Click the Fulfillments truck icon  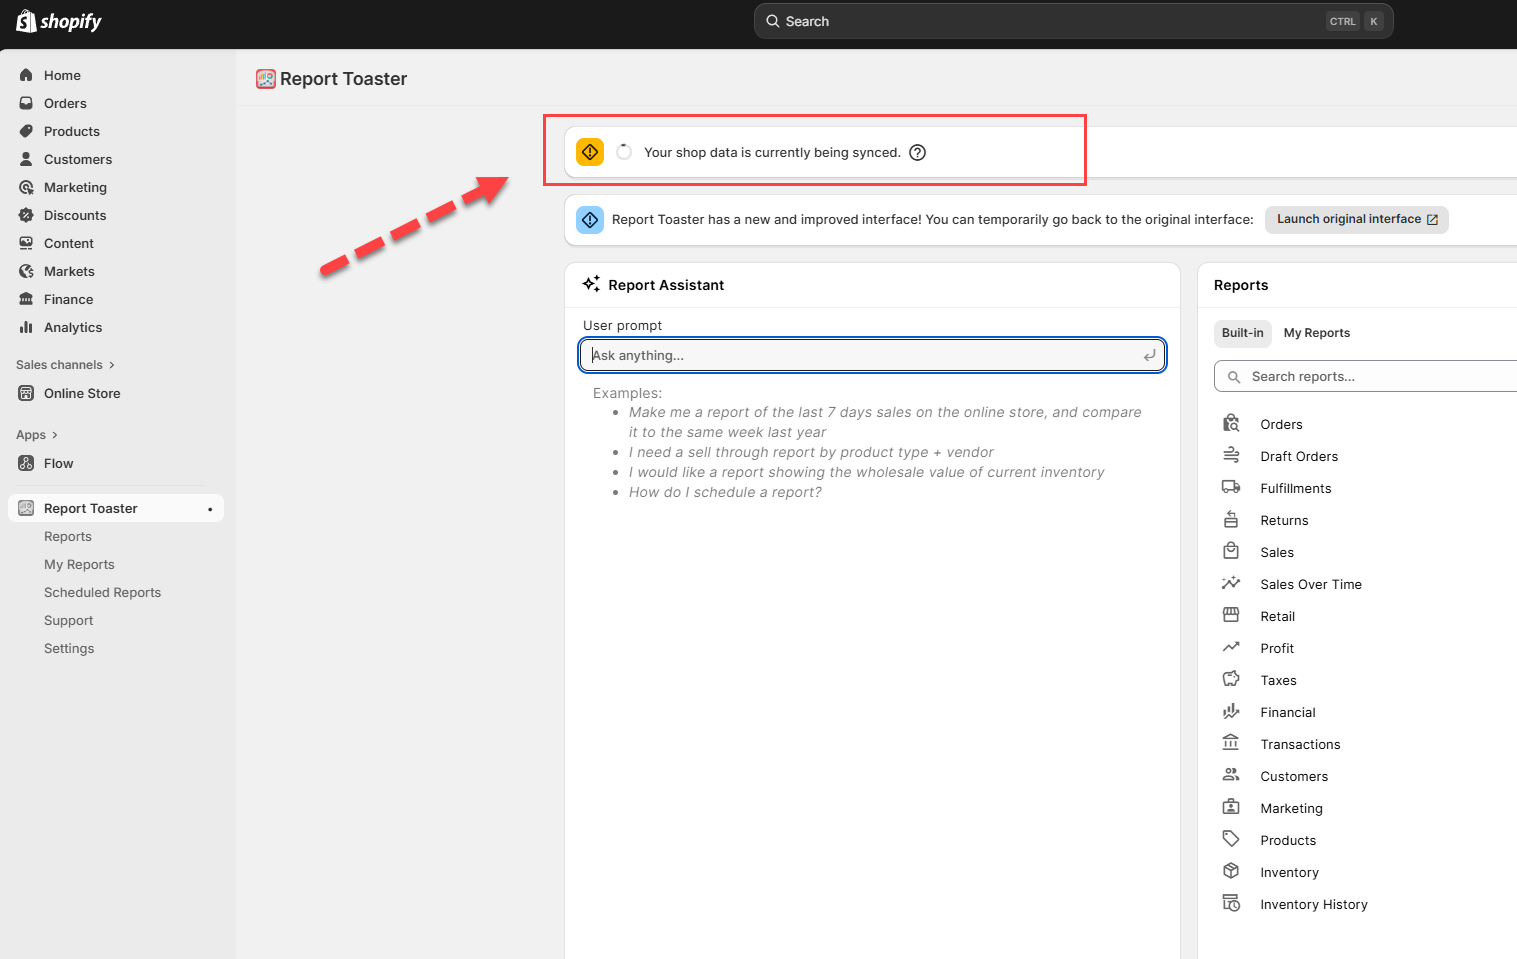pos(1231,488)
